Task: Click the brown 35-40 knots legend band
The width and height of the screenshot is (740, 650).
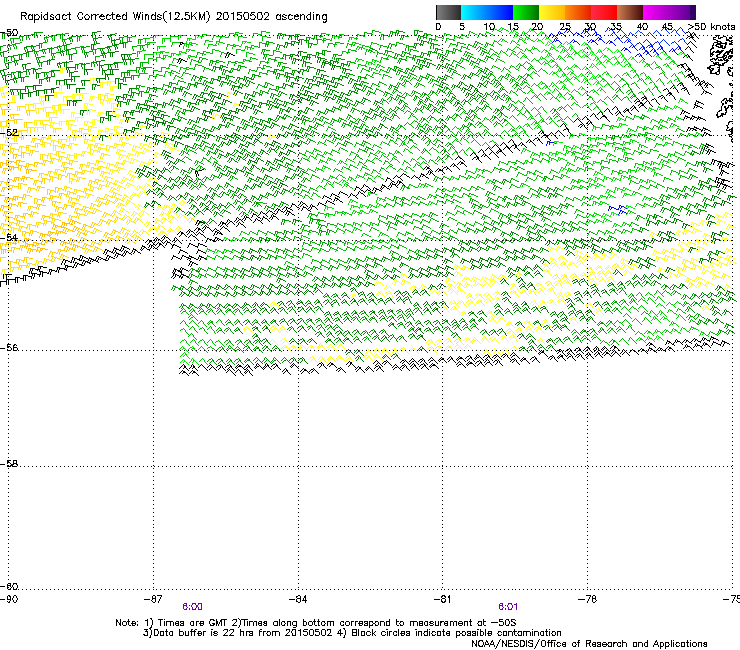Action: click(630, 12)
